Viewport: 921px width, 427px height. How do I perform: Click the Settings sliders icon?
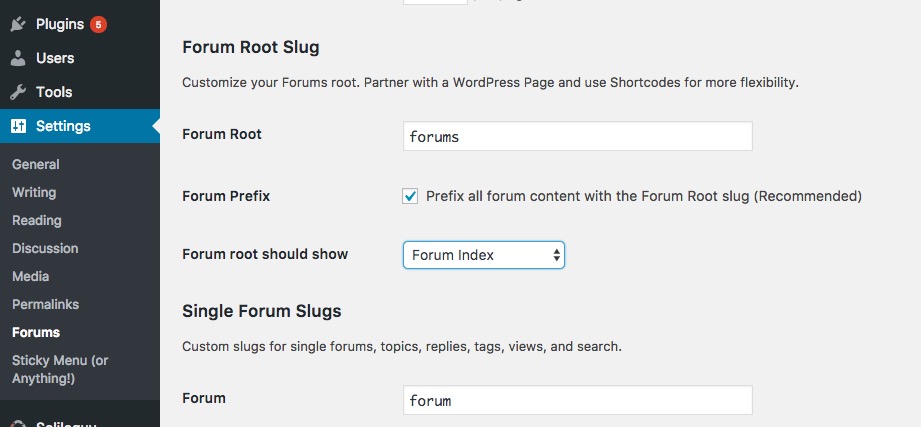coord(18,126)
